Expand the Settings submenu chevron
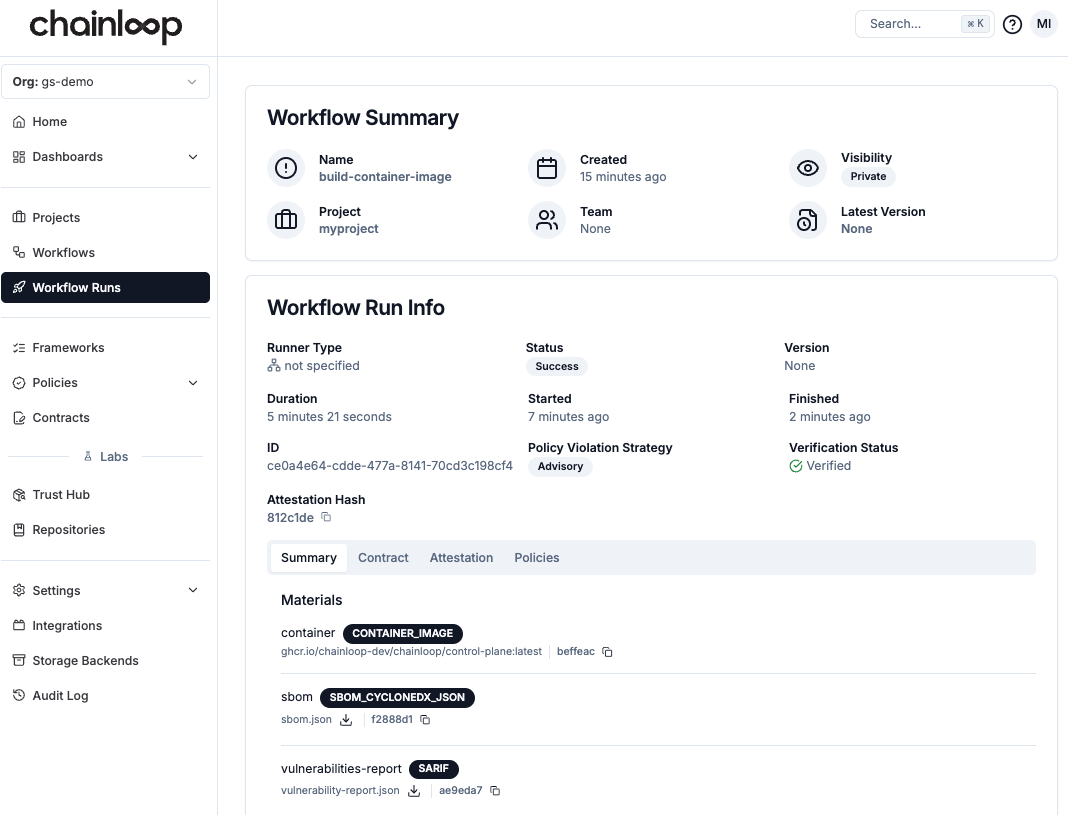 (193, 590)
